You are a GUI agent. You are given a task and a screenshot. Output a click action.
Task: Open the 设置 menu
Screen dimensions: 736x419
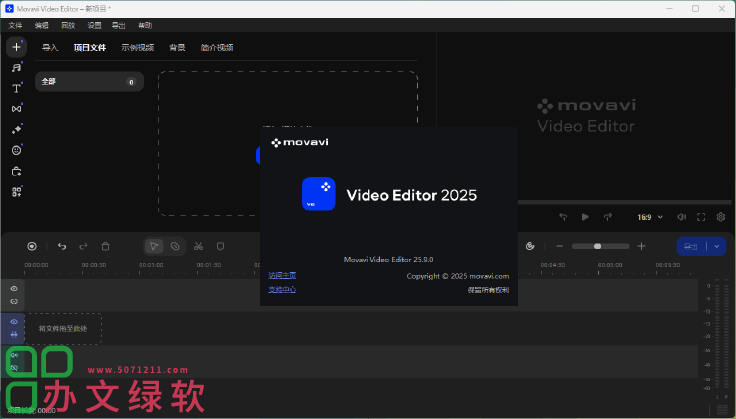tap(94, 25)
